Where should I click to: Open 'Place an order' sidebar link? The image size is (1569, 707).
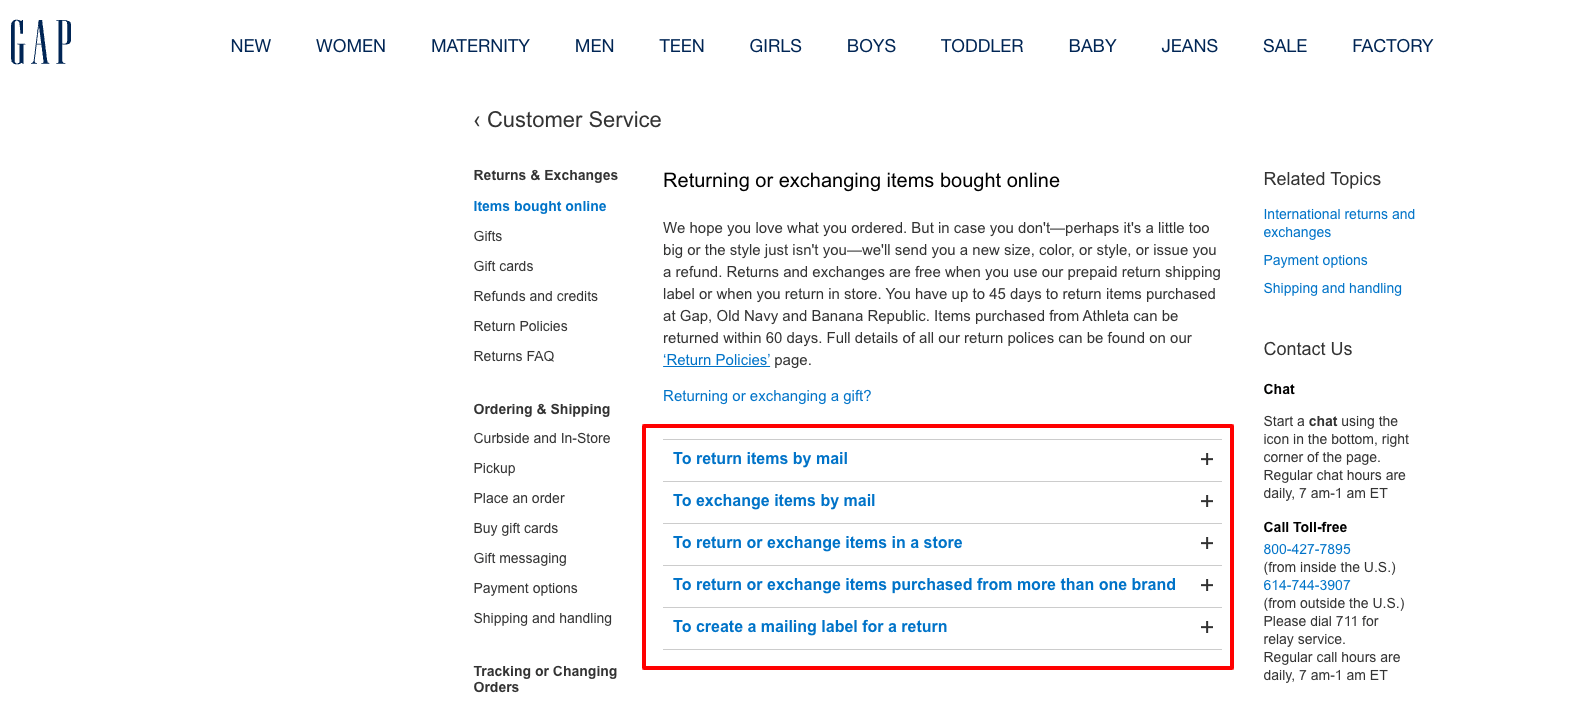point(519,498)
